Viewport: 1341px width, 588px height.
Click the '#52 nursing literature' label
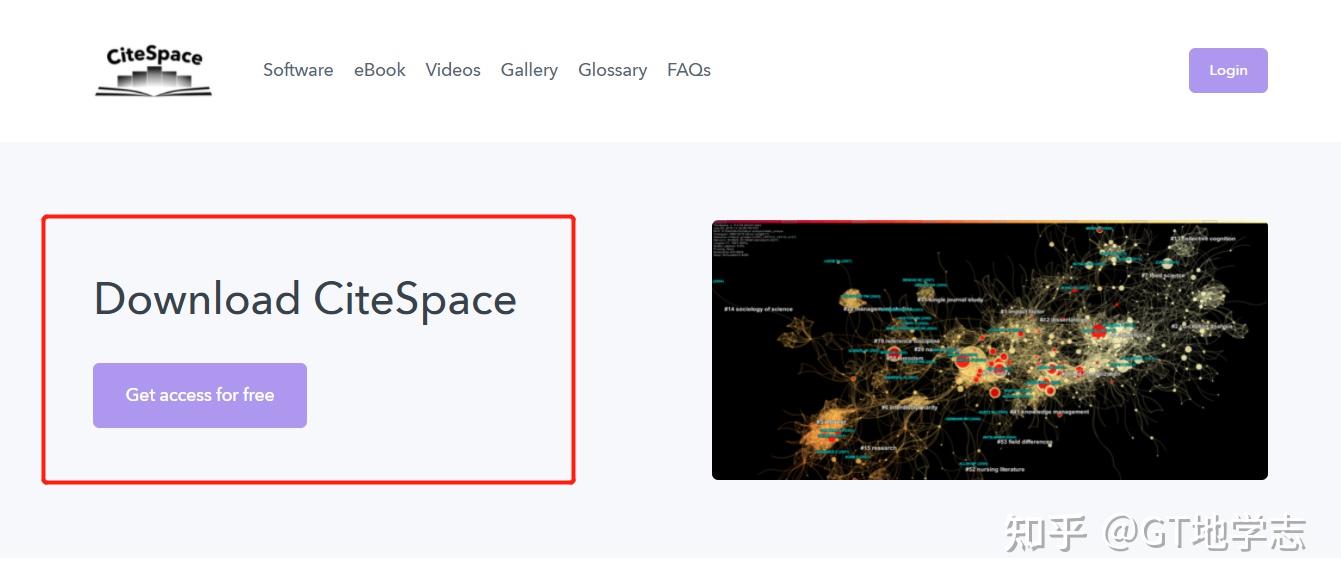click(996, 467)
